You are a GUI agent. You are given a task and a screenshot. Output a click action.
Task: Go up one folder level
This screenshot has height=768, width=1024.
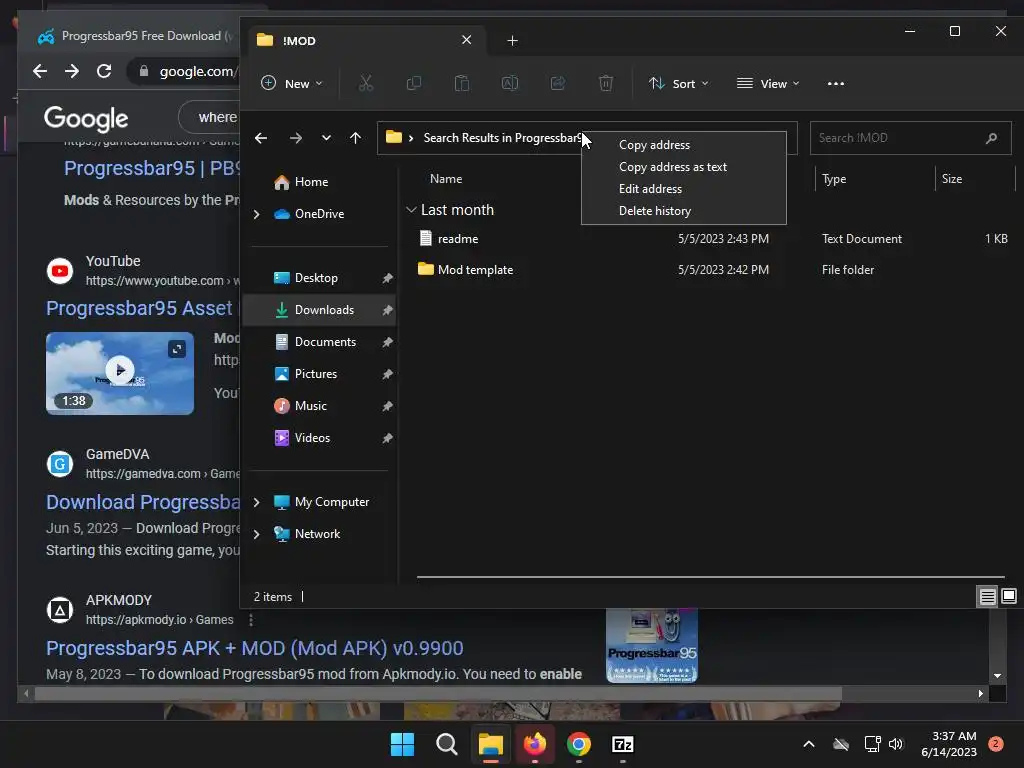click(355, 138)
